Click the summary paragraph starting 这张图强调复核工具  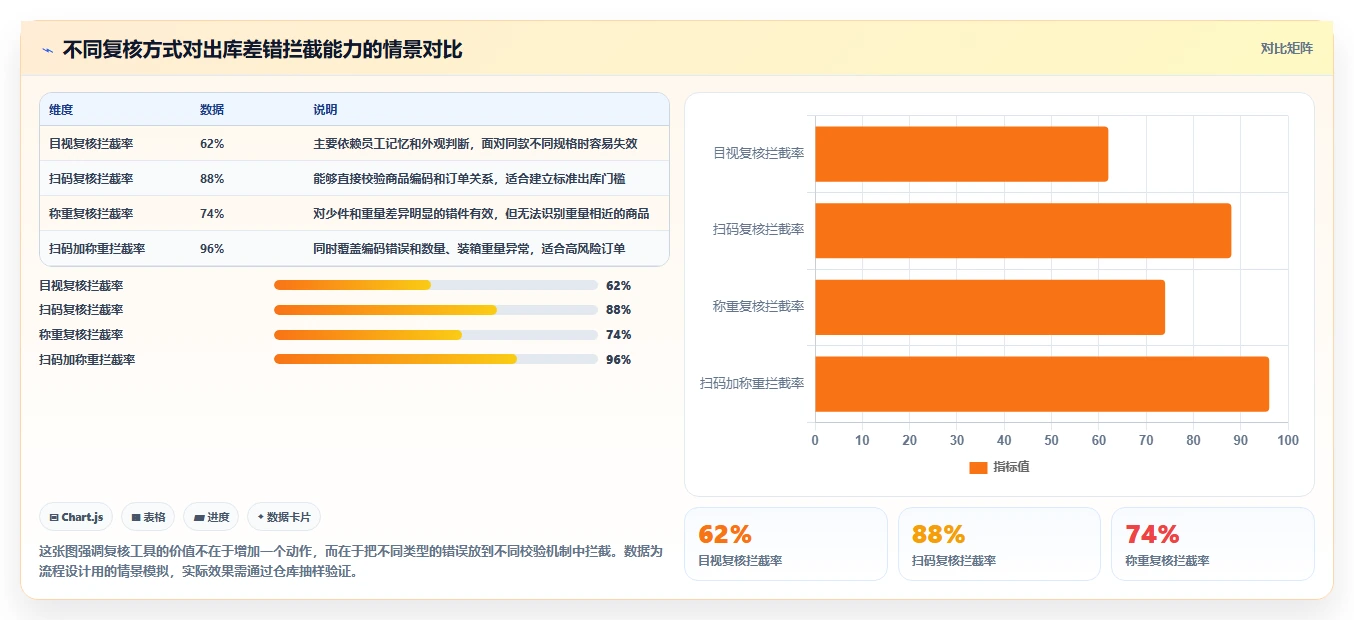tap(351, 562)
